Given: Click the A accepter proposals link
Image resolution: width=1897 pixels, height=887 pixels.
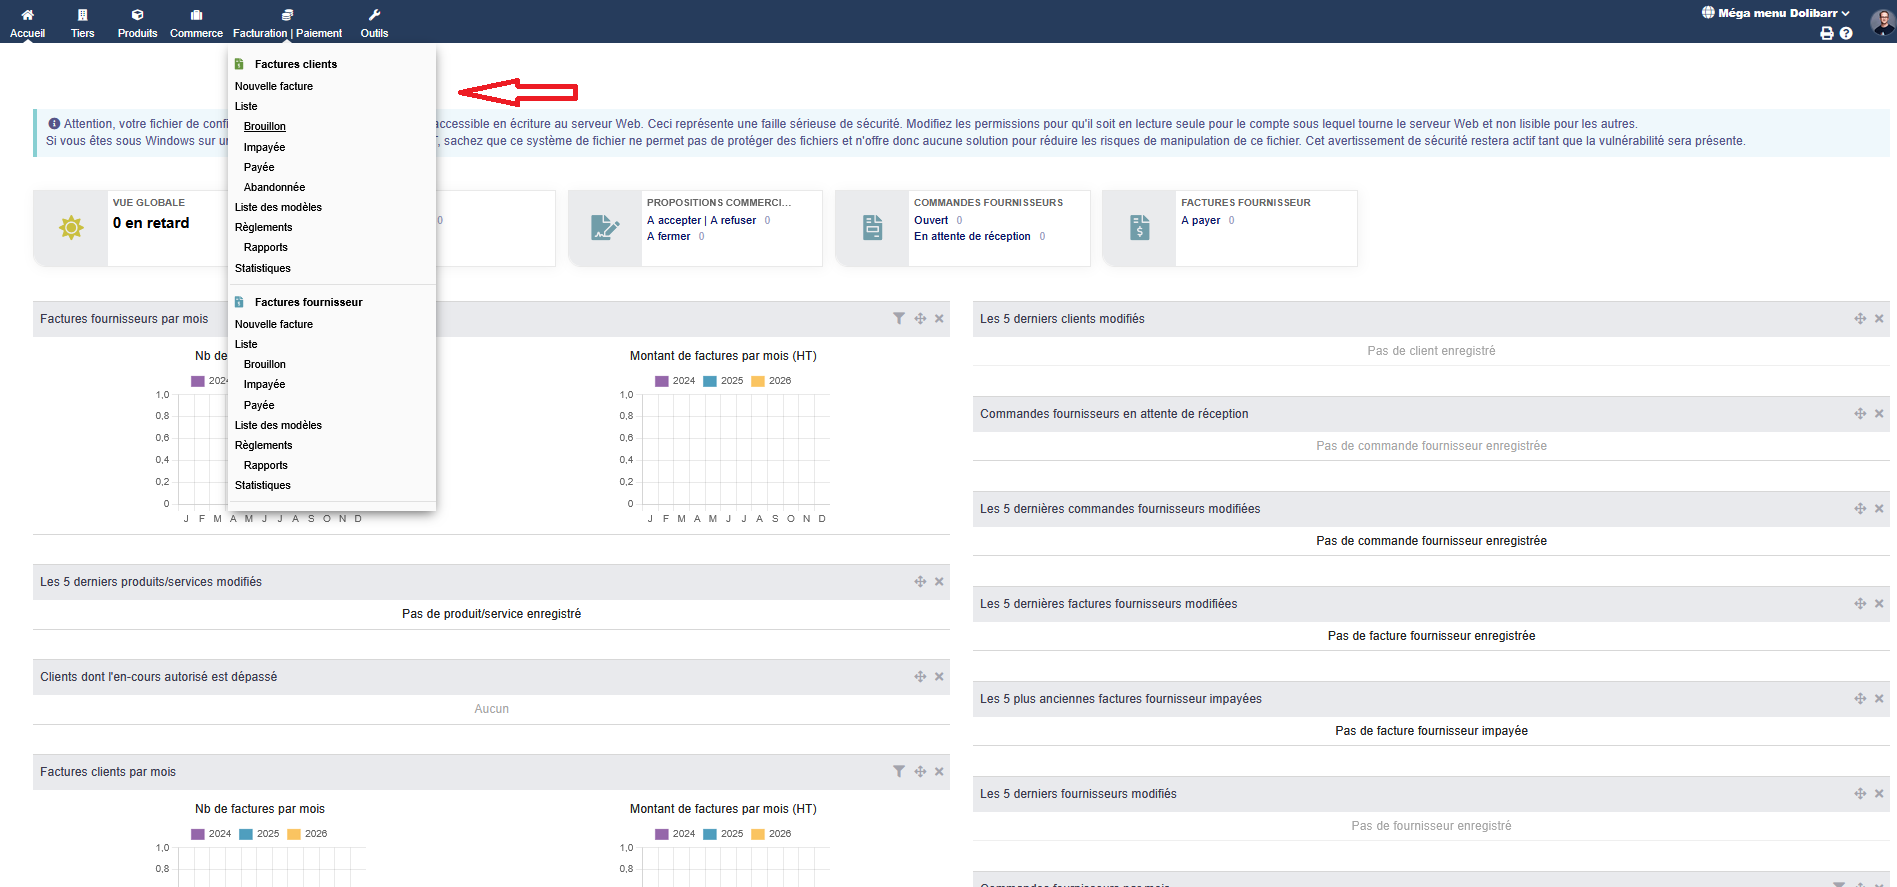Looking at the screenshot, I should click(x=674, y=220).
